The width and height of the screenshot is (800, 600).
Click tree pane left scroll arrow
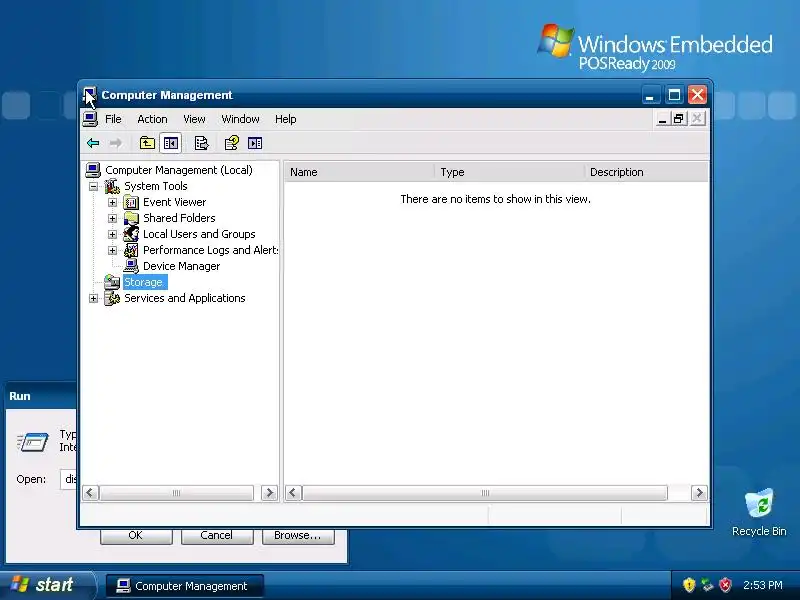pyautogui.click(x=90, y=493)
